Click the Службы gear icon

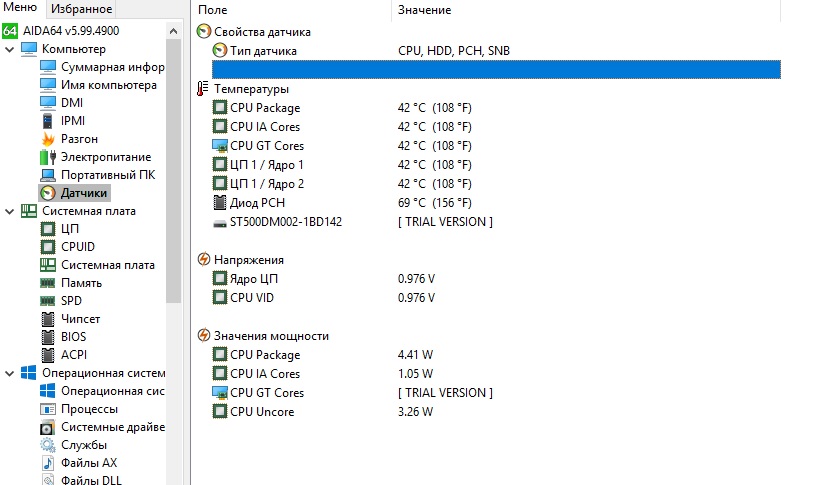tap(48, 445)
